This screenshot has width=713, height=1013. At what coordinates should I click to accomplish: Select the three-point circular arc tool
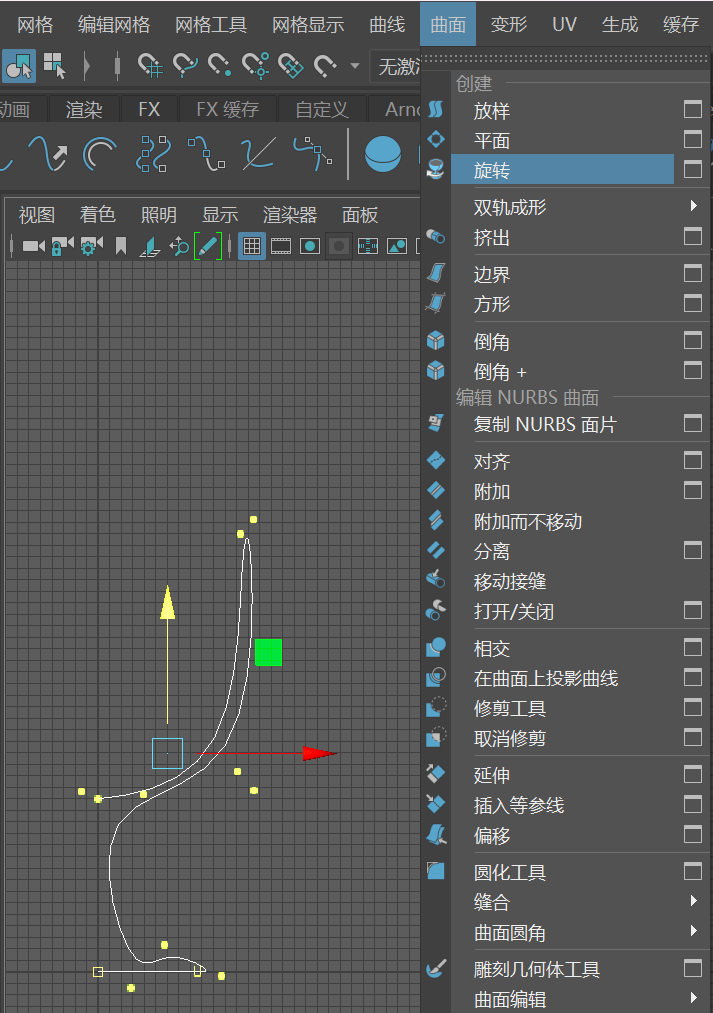99,153
